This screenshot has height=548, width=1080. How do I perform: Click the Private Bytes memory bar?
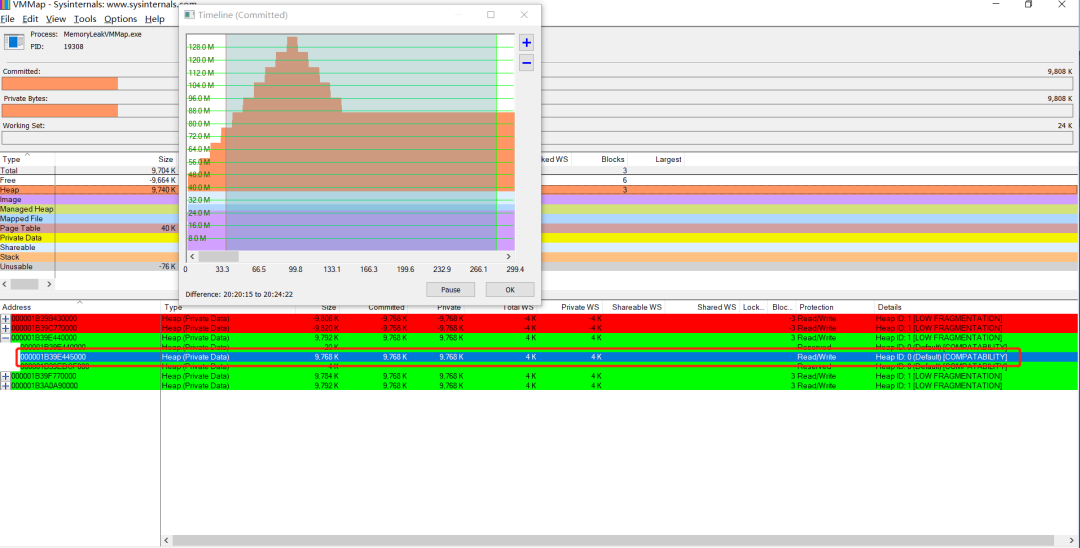pyautogui.click(x=537, y=110)
